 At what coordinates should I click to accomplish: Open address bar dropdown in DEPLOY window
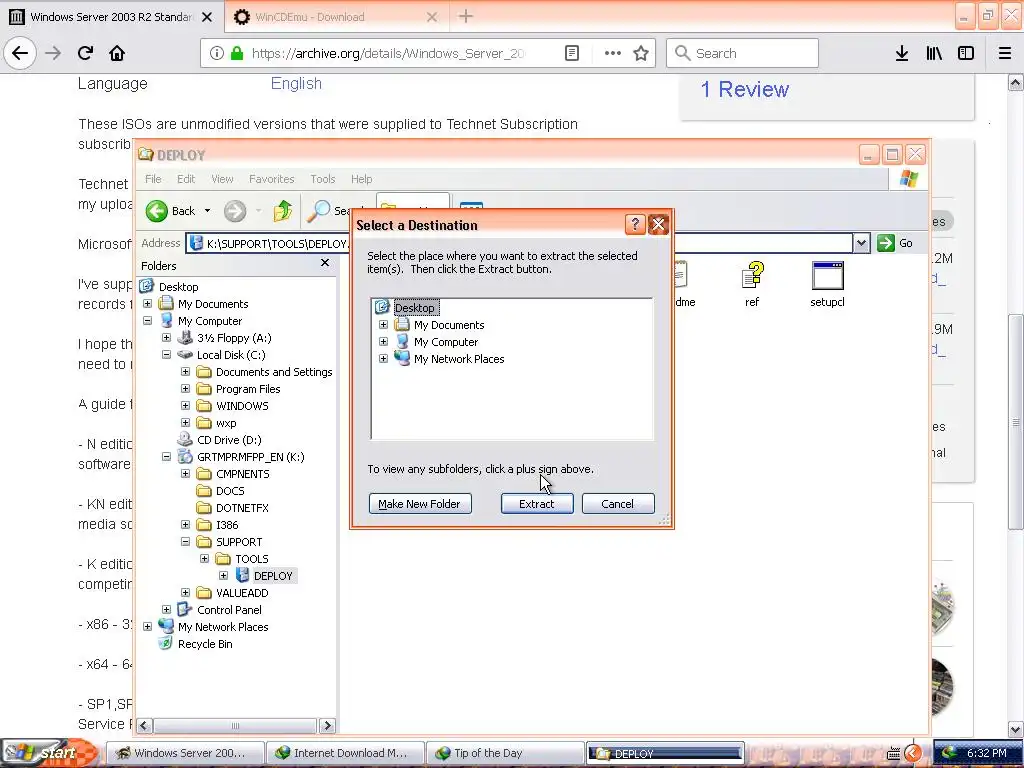861,243
